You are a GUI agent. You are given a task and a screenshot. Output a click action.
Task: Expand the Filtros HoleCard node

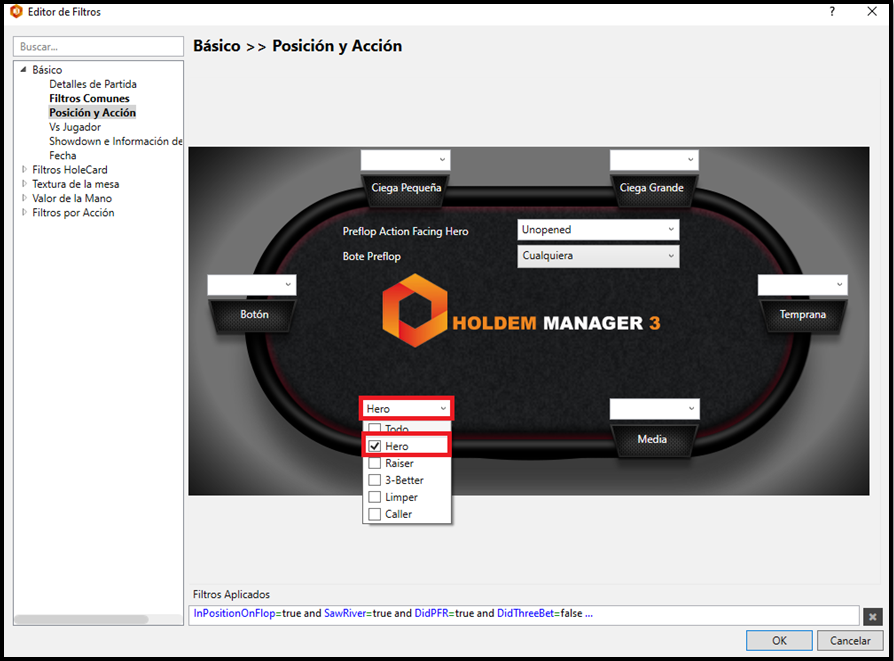tap(24, 169)
